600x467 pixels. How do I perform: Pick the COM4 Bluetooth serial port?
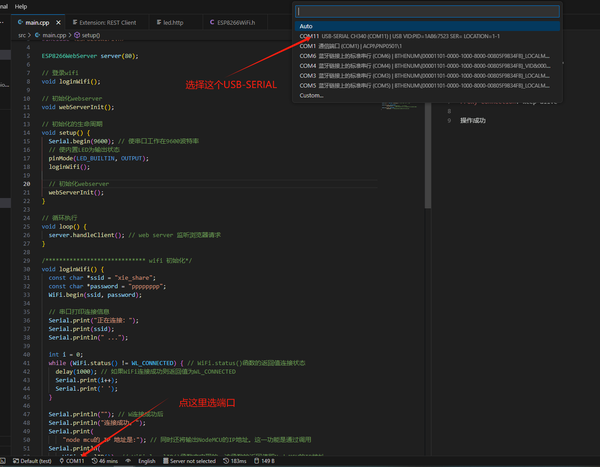[x=427, y=66]
